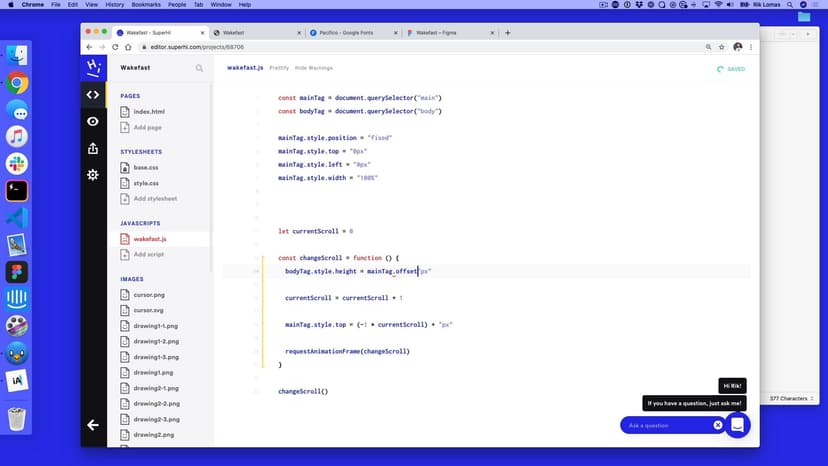The width and height of the screenshot is (828, 466).
Task: Switch to the Pacifico Google Fonts tab
Action: pos(350,33)
